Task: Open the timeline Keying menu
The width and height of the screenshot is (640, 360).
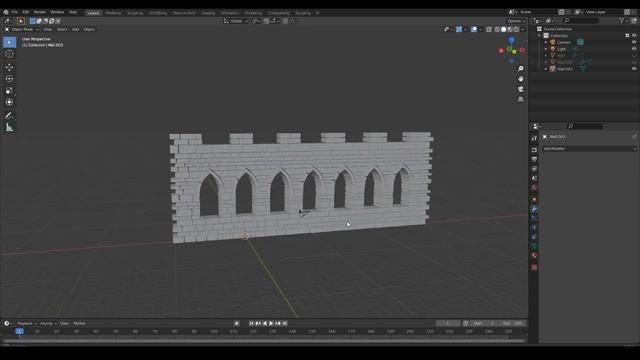Action: pyautogui.click(x=48, y=323)
